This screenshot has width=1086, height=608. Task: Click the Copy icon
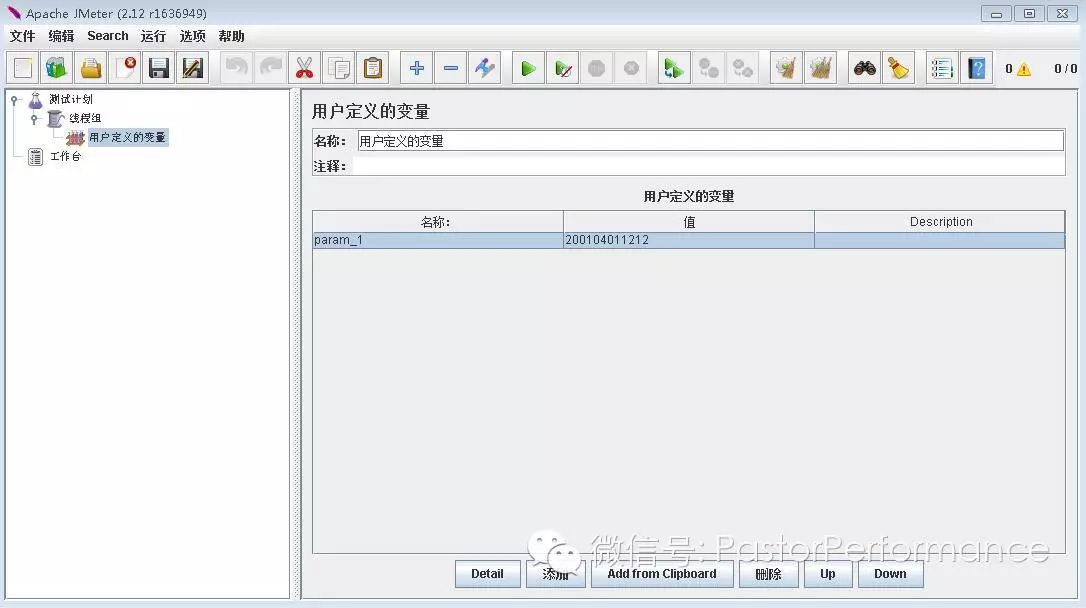click(x=339, y=68)
